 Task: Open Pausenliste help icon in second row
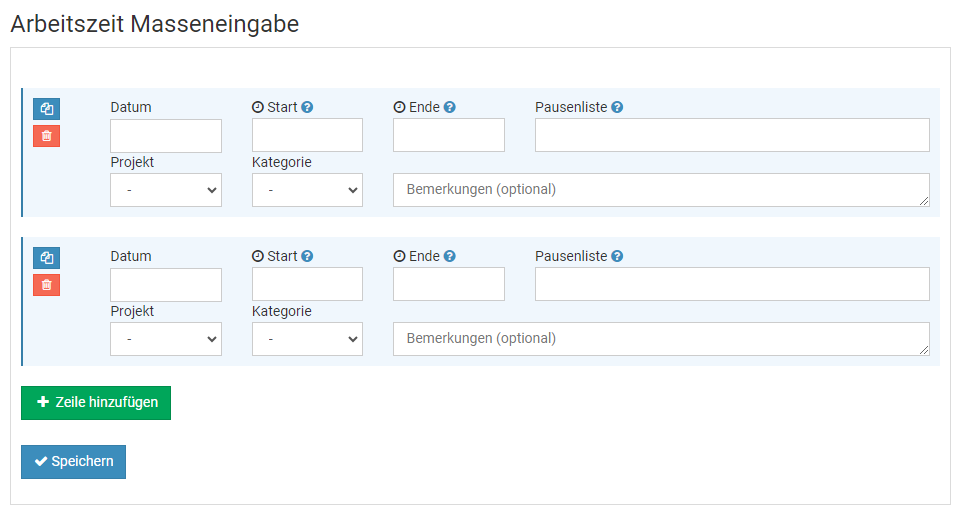(x=618, y=256)
